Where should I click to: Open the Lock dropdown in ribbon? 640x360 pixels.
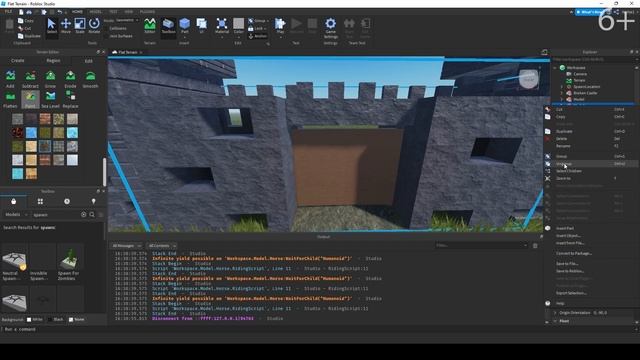pyautogui.click(x=257, y=28)
